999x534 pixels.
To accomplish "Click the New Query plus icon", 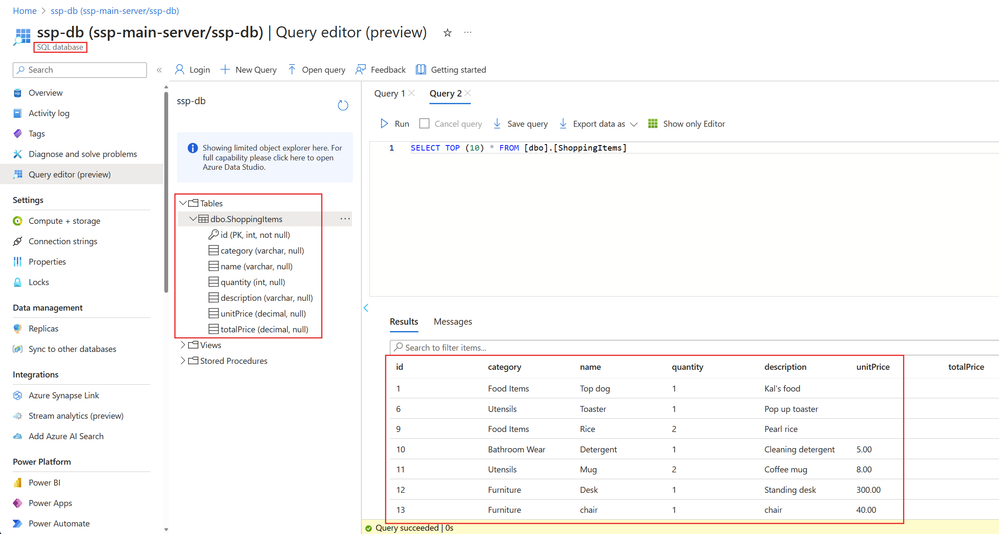I will click(x=225, y=69).
